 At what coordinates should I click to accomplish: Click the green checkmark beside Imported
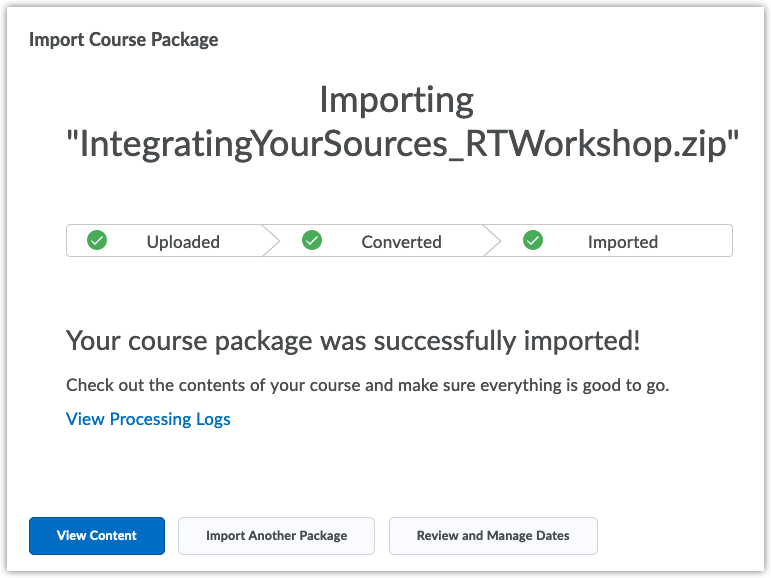point(533,240)
